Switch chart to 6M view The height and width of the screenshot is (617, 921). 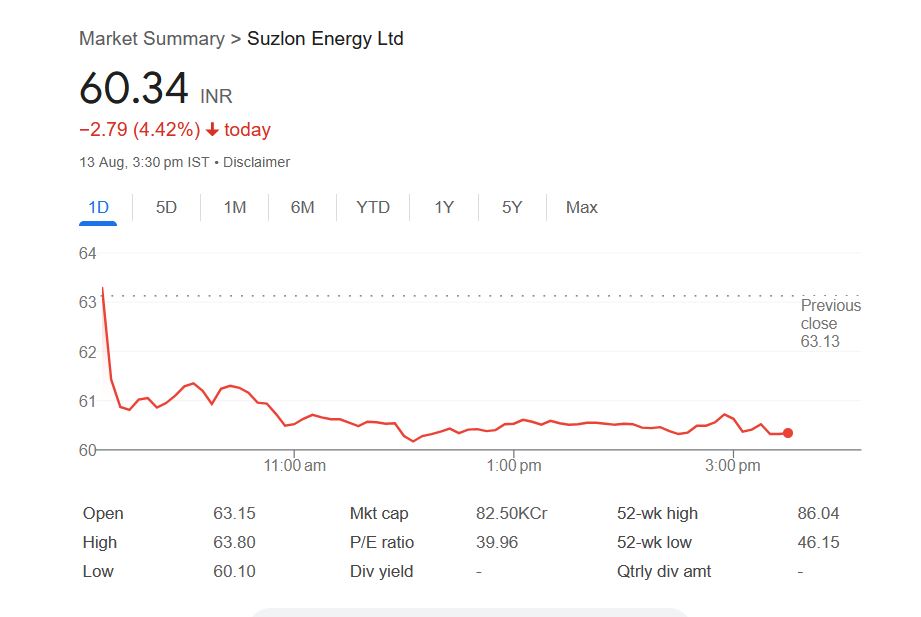tap(302, 208)
